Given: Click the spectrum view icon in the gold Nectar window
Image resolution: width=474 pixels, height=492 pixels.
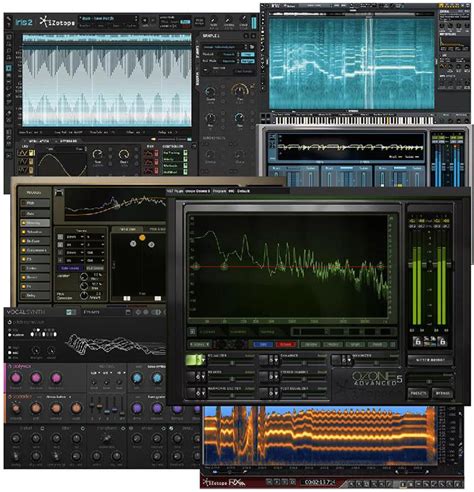Looking at the screenshot, I should click(x=59, y=192).
